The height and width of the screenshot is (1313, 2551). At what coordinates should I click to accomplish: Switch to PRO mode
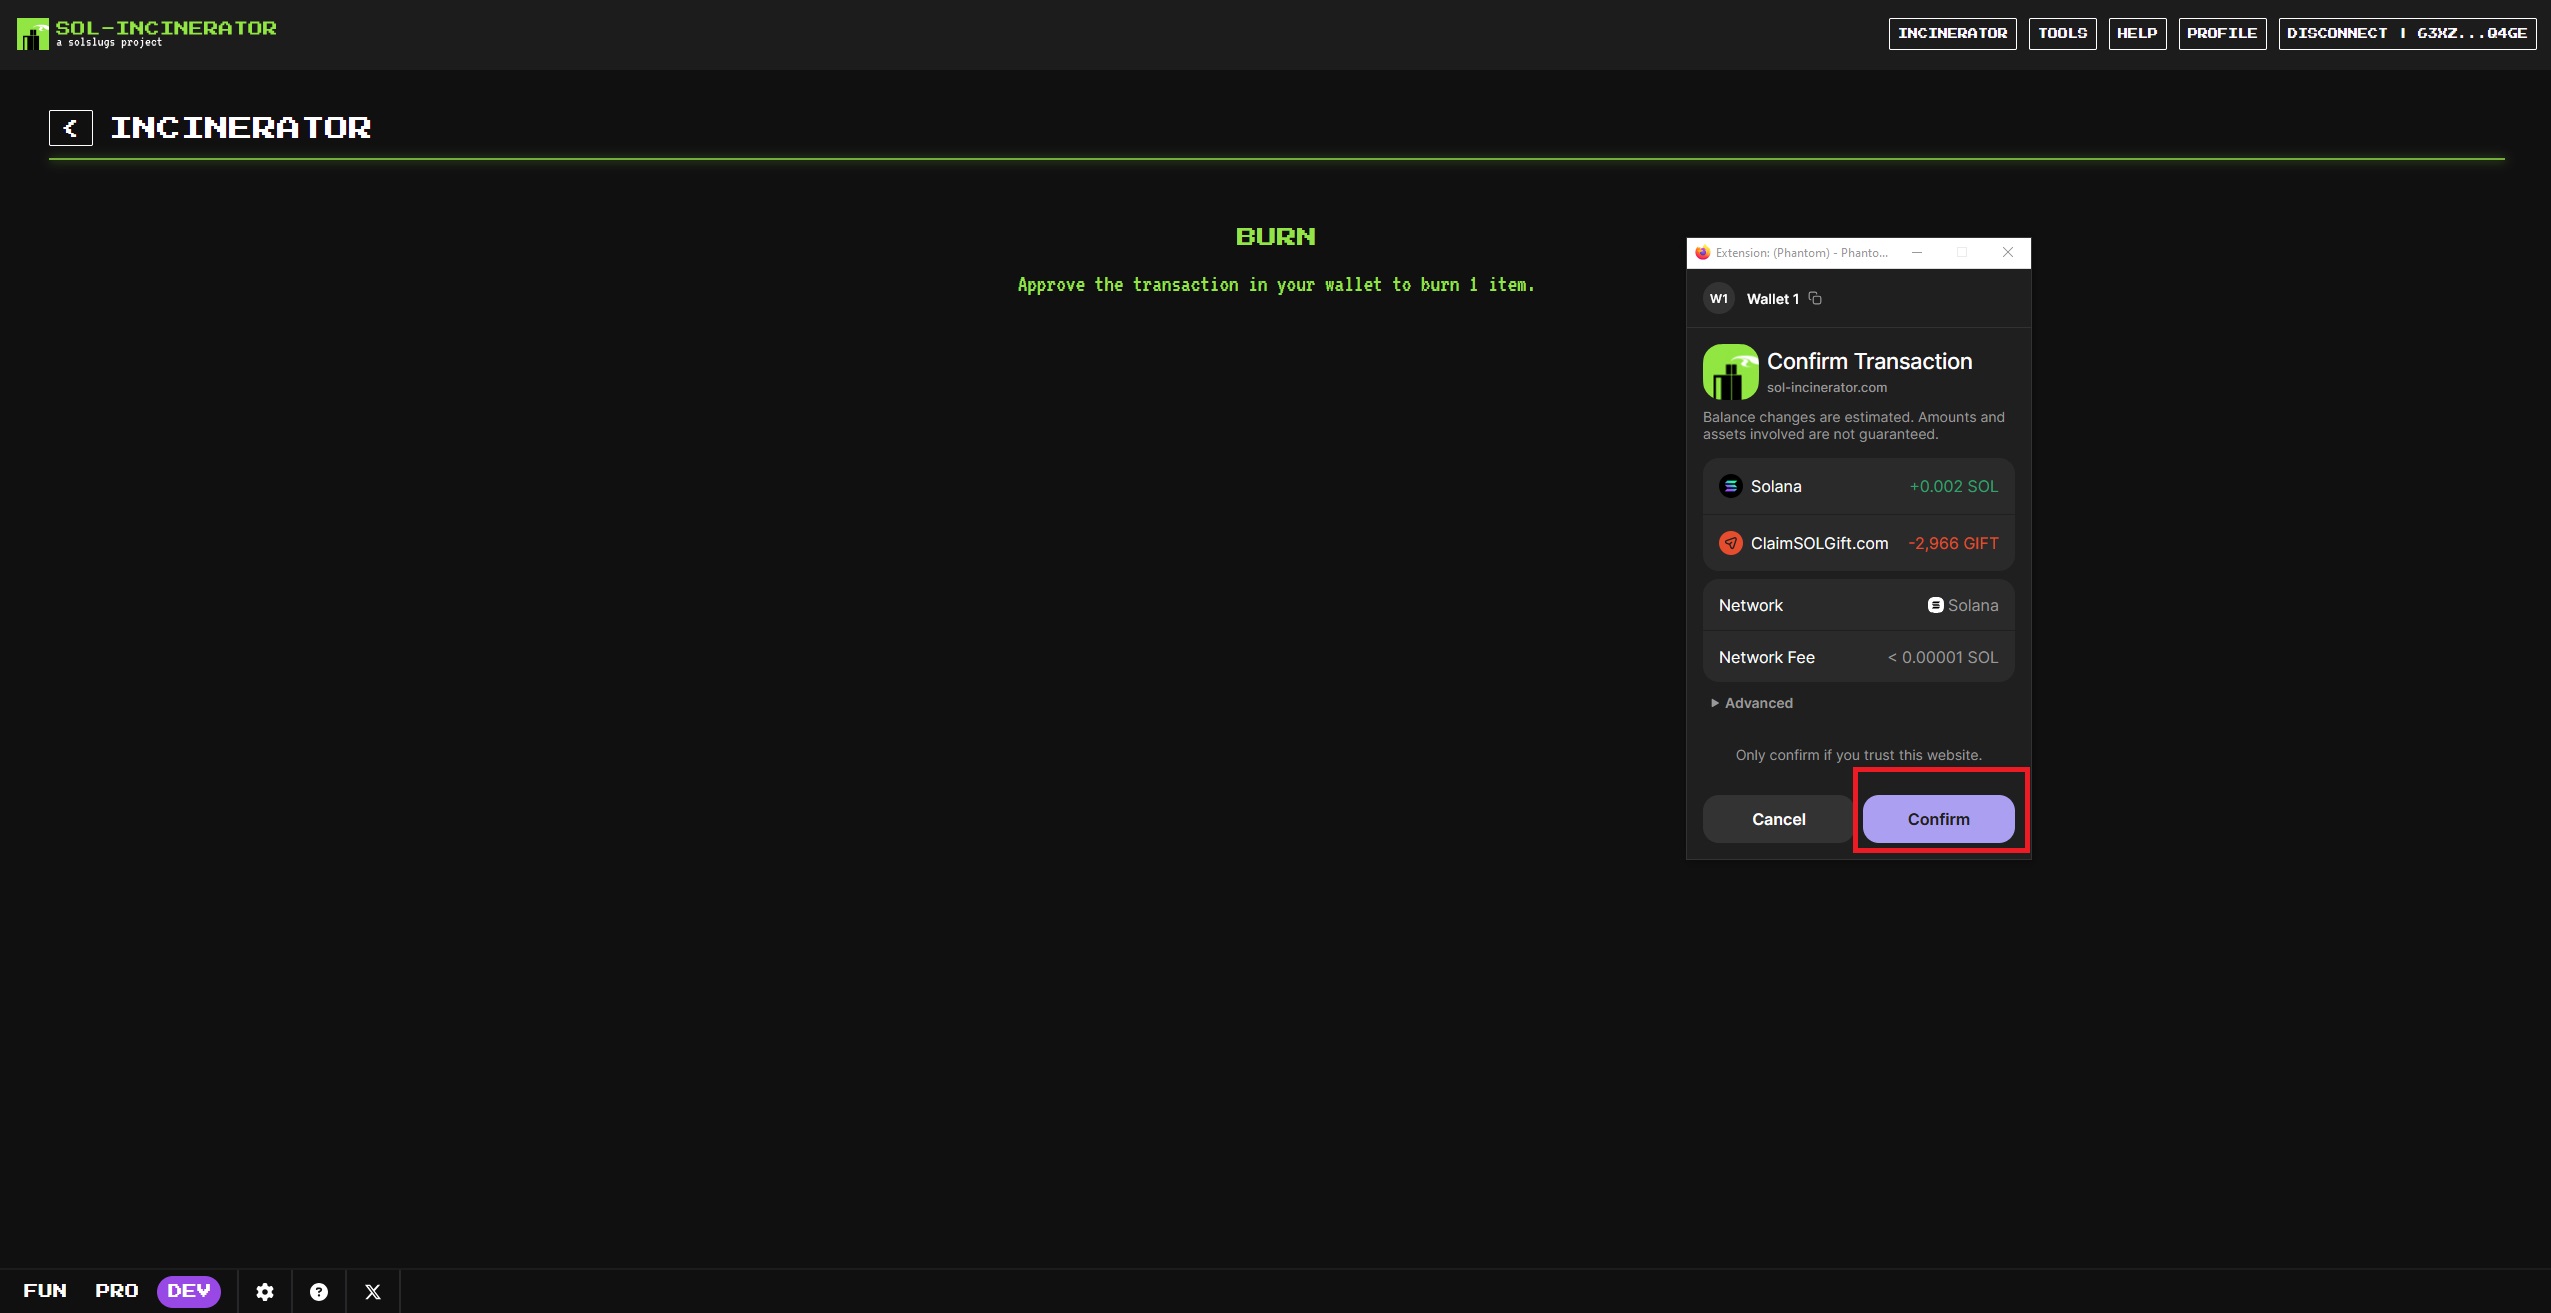click(117, 1290)
